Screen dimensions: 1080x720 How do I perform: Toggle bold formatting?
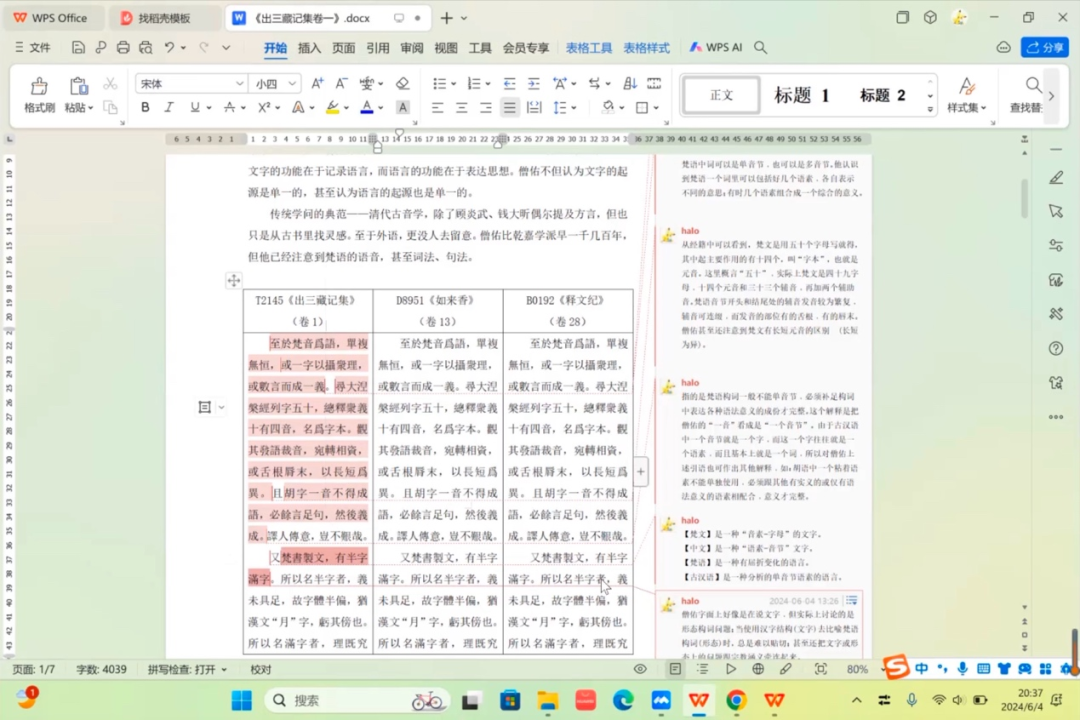145,107
